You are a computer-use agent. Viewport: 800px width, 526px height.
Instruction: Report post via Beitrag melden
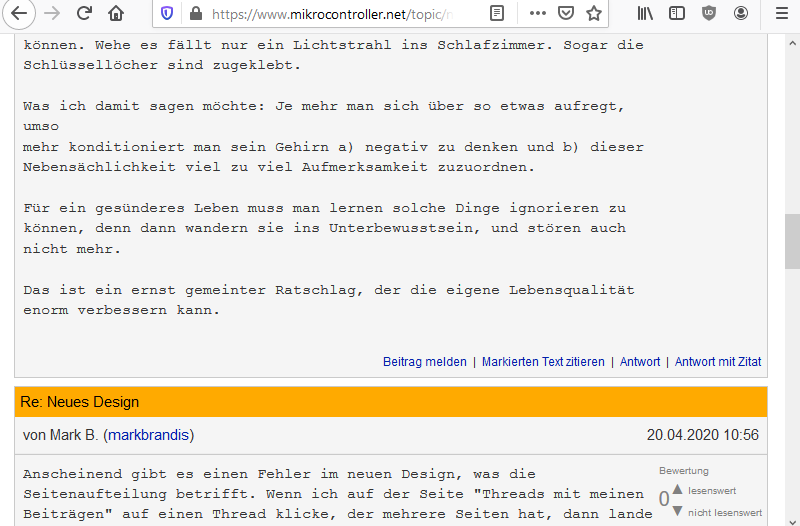pos(424,362)
